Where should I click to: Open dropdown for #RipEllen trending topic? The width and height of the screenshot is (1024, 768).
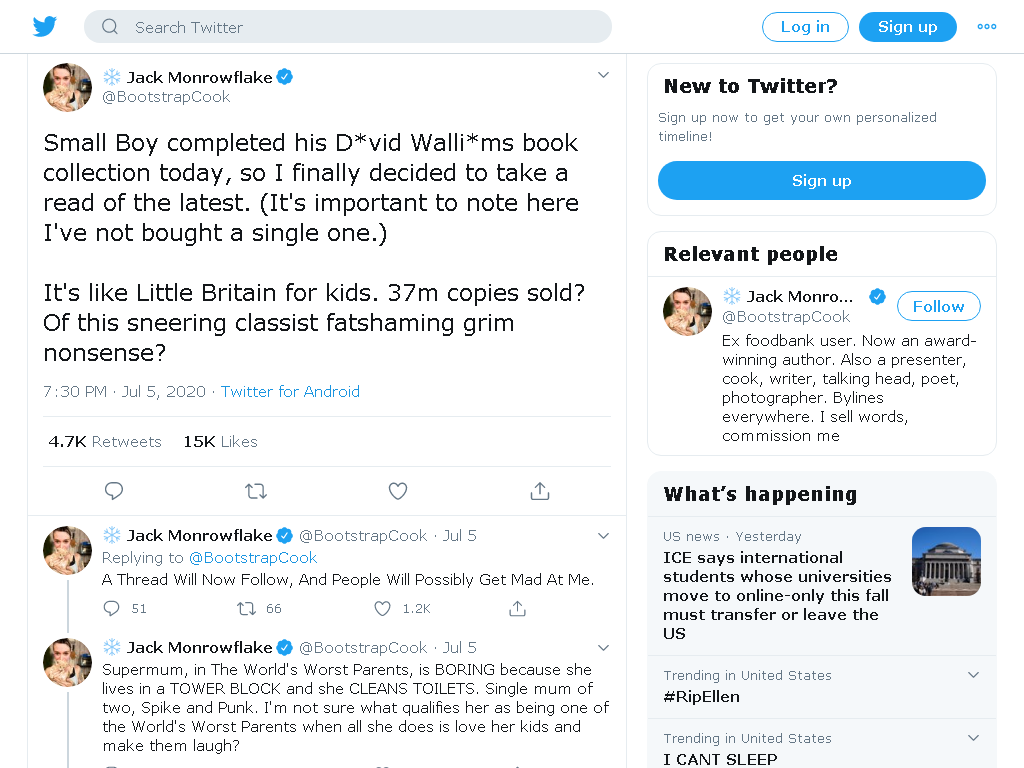pos(973,675)
